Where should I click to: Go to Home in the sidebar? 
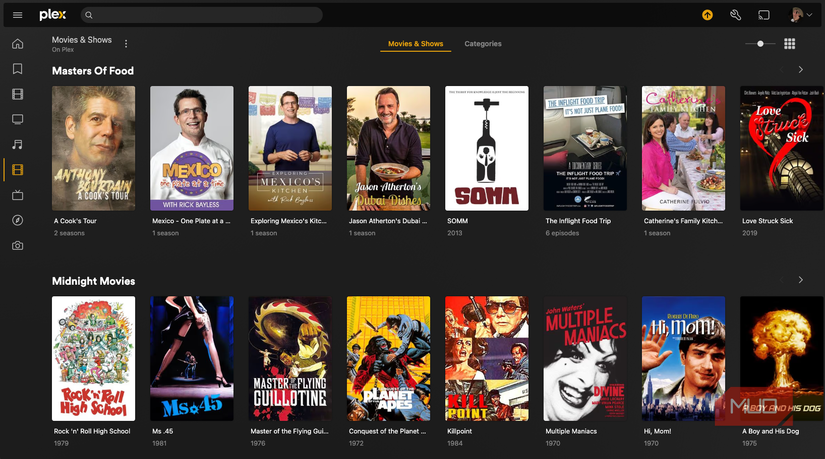pos(17,44)
